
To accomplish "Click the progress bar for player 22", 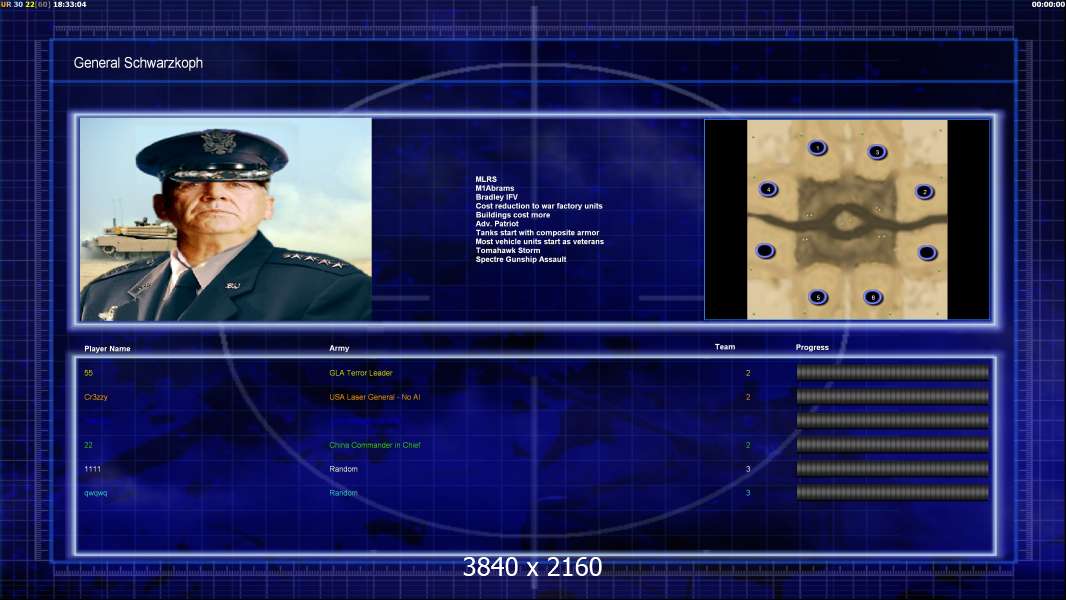I will coord(892,444).
